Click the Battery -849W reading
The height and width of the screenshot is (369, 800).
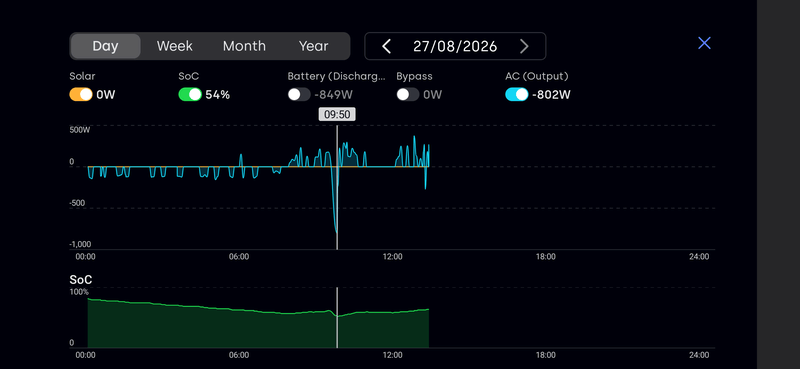coord(333,95)
